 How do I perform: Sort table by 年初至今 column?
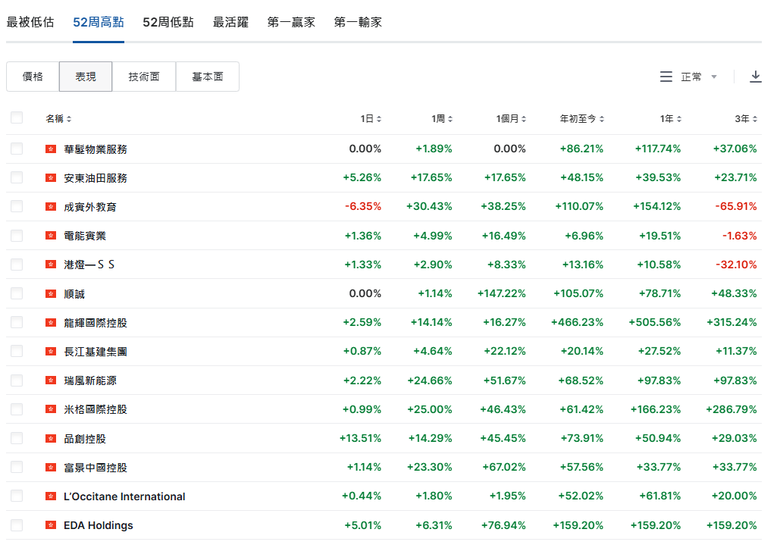(x=582, y=118)
